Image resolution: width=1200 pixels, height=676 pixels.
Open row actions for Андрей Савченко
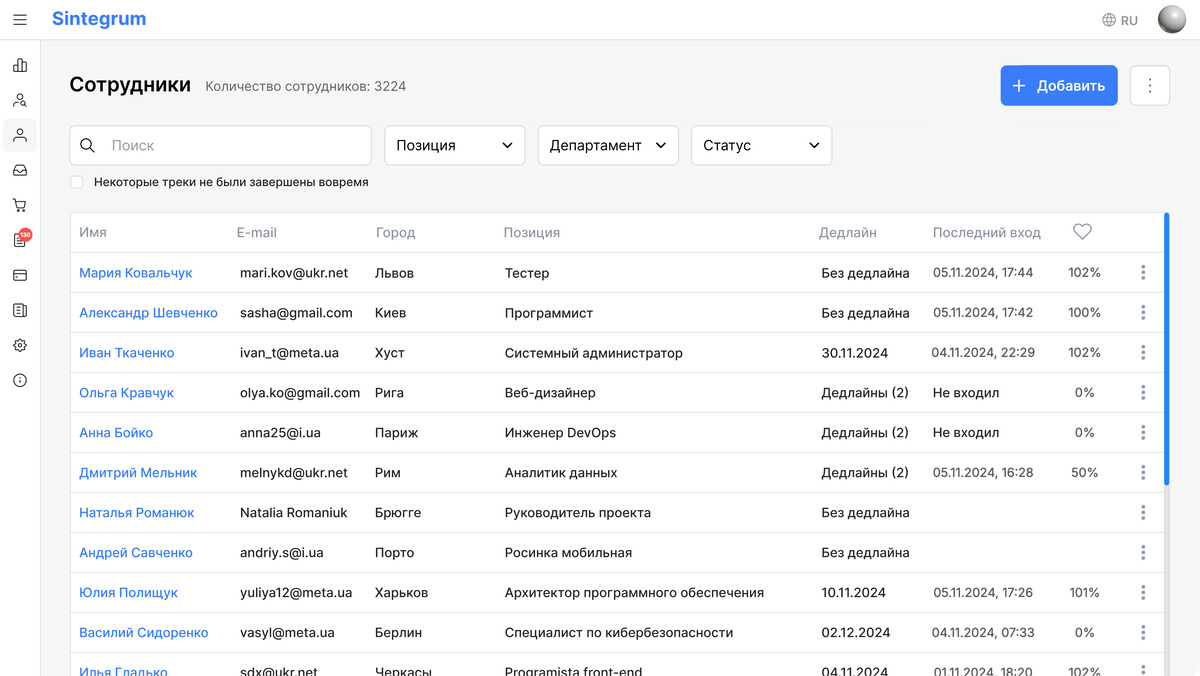point(1143,552)
